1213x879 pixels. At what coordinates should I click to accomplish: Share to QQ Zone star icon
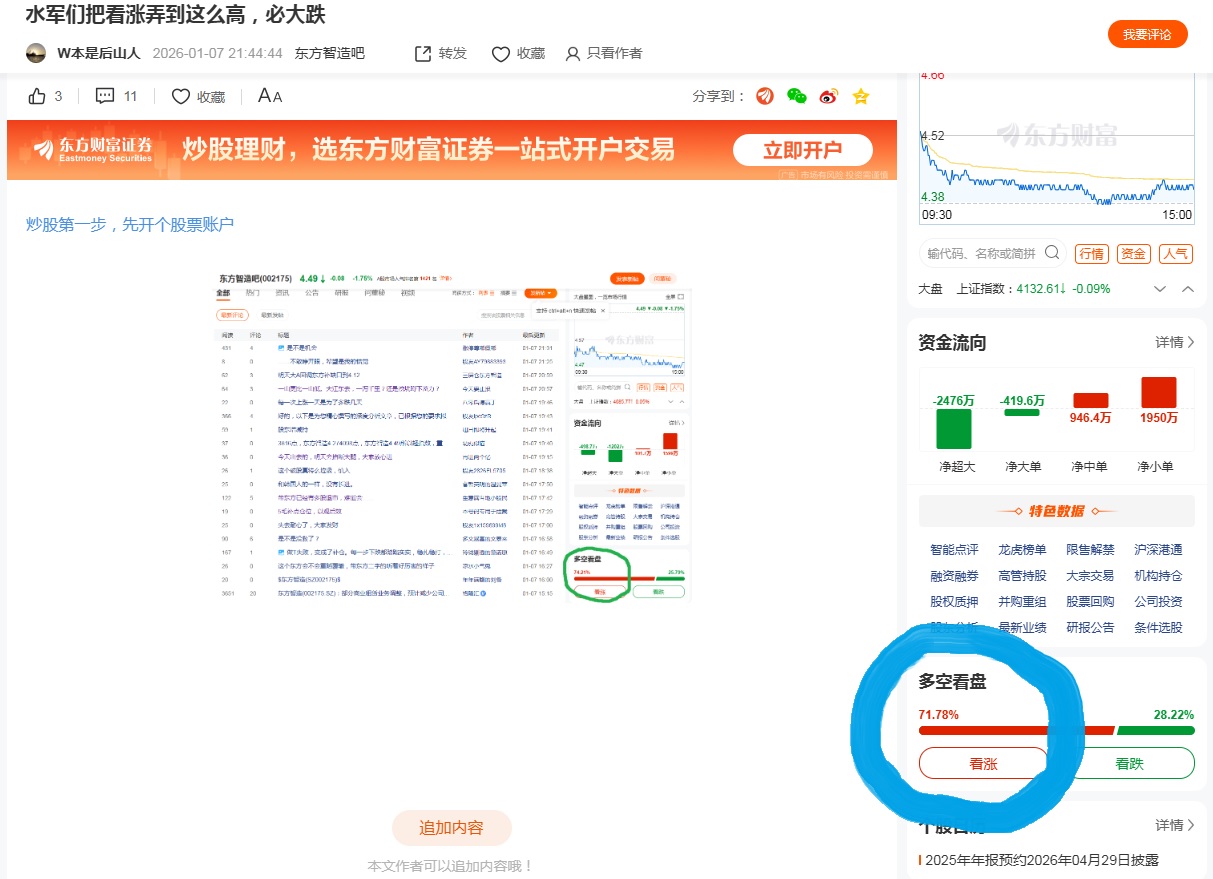click(x=860, y=96)
